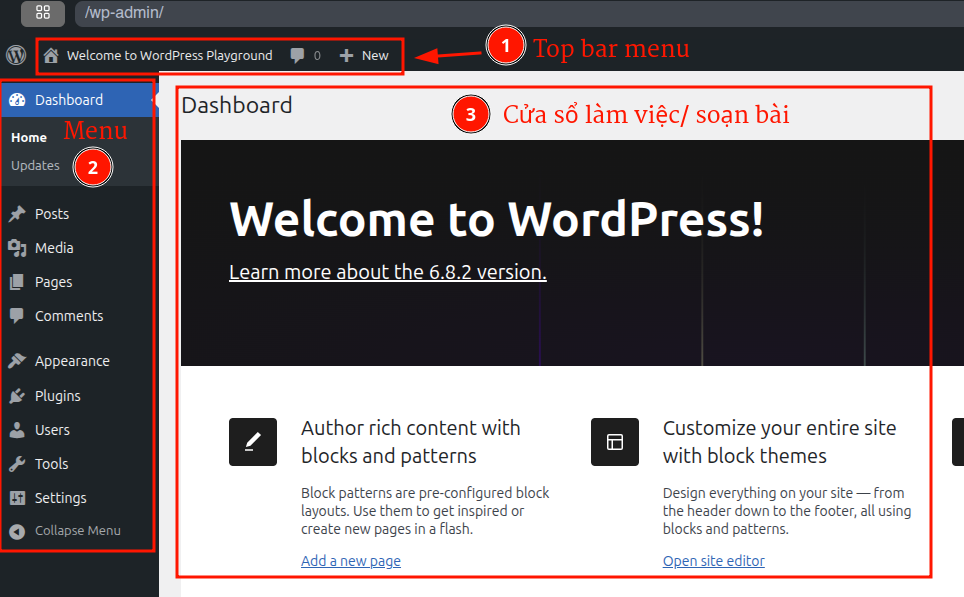Click the home icon in the admin bar

51,55
